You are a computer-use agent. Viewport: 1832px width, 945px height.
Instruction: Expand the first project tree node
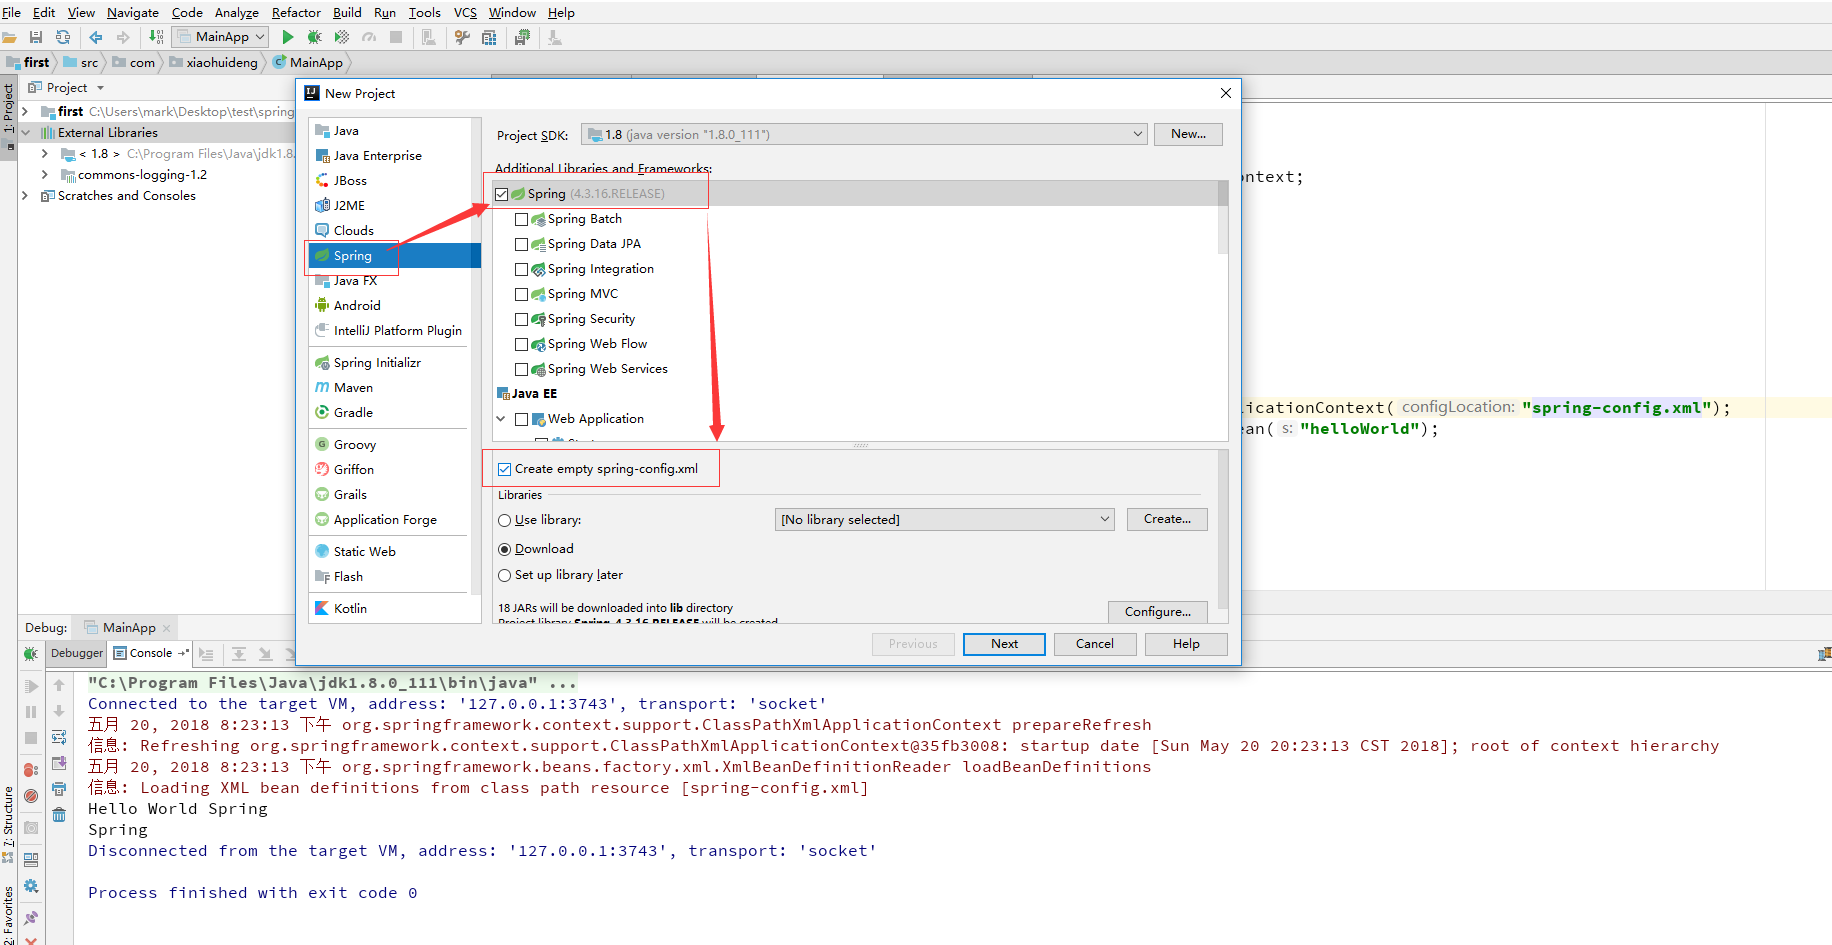point(25,112)
